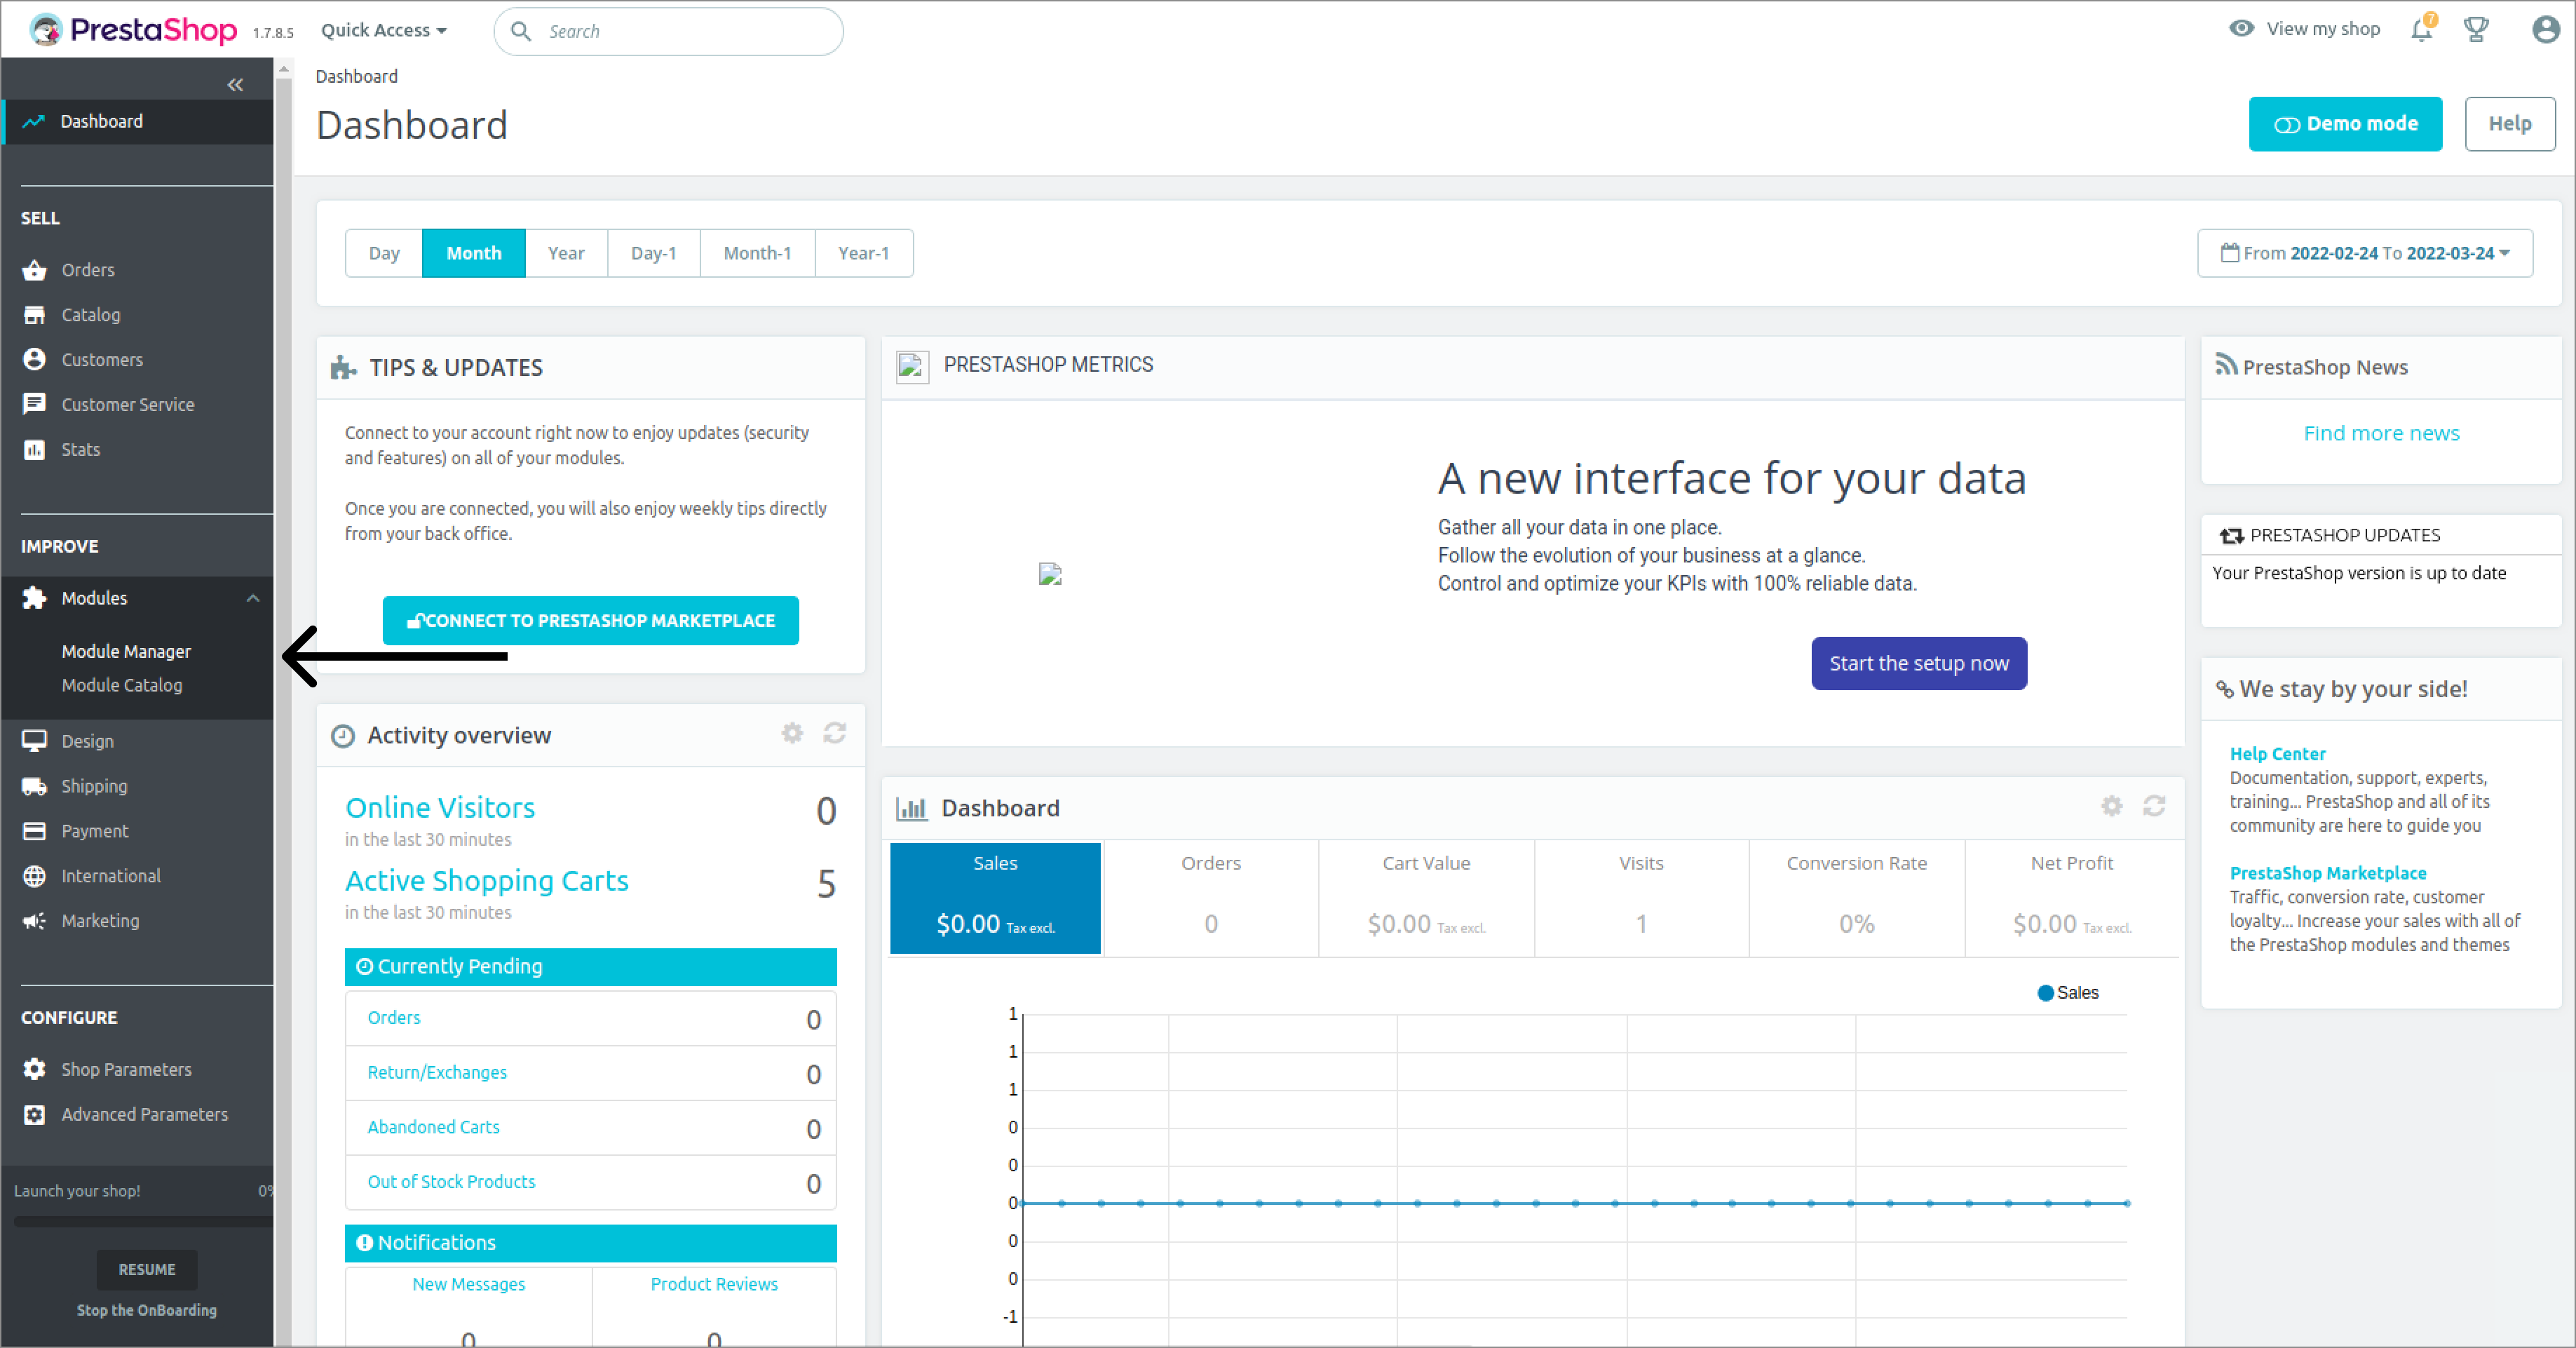Collapse the Modules menu chevron
The height and width of the screenshot is (1348, 2576).
[253, 598]
